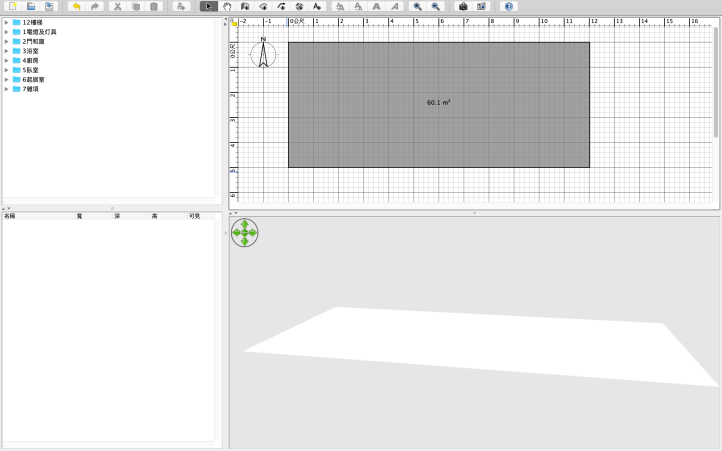Expand the 5臥室 catalog folder
The height and width of the screenshot is (451, 722).
click(6, 70)
